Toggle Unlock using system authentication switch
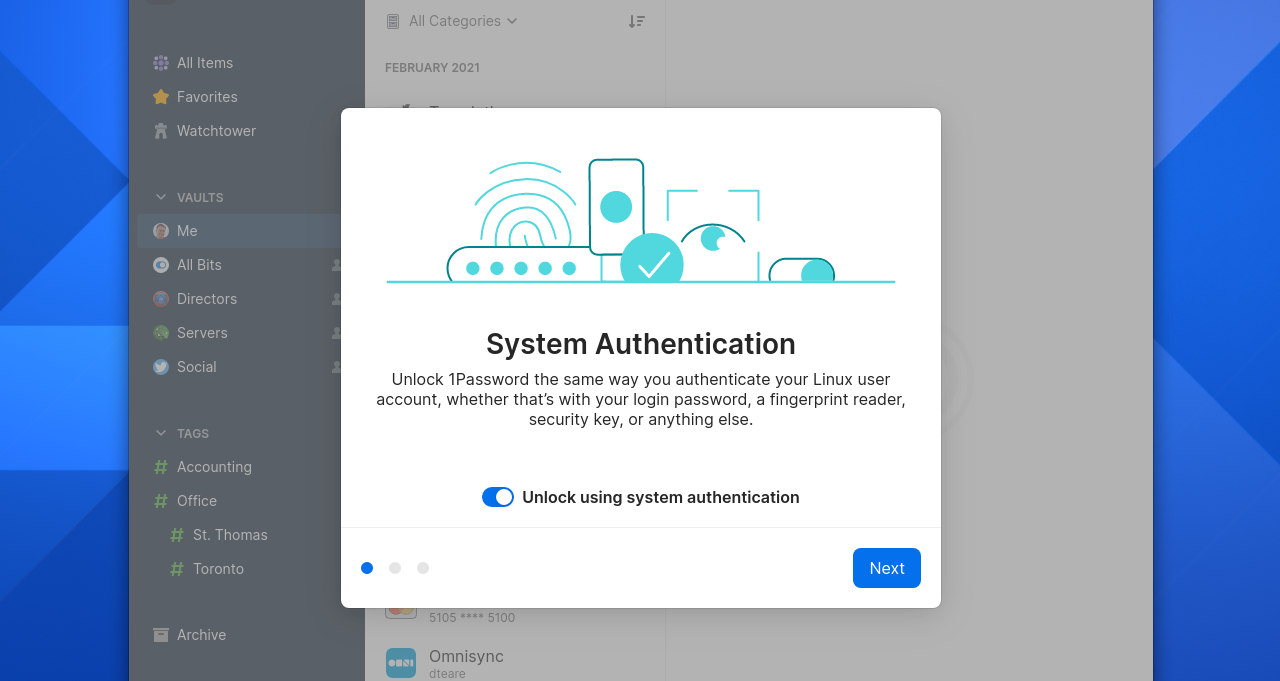The image size is (1280, 681). 498,497
